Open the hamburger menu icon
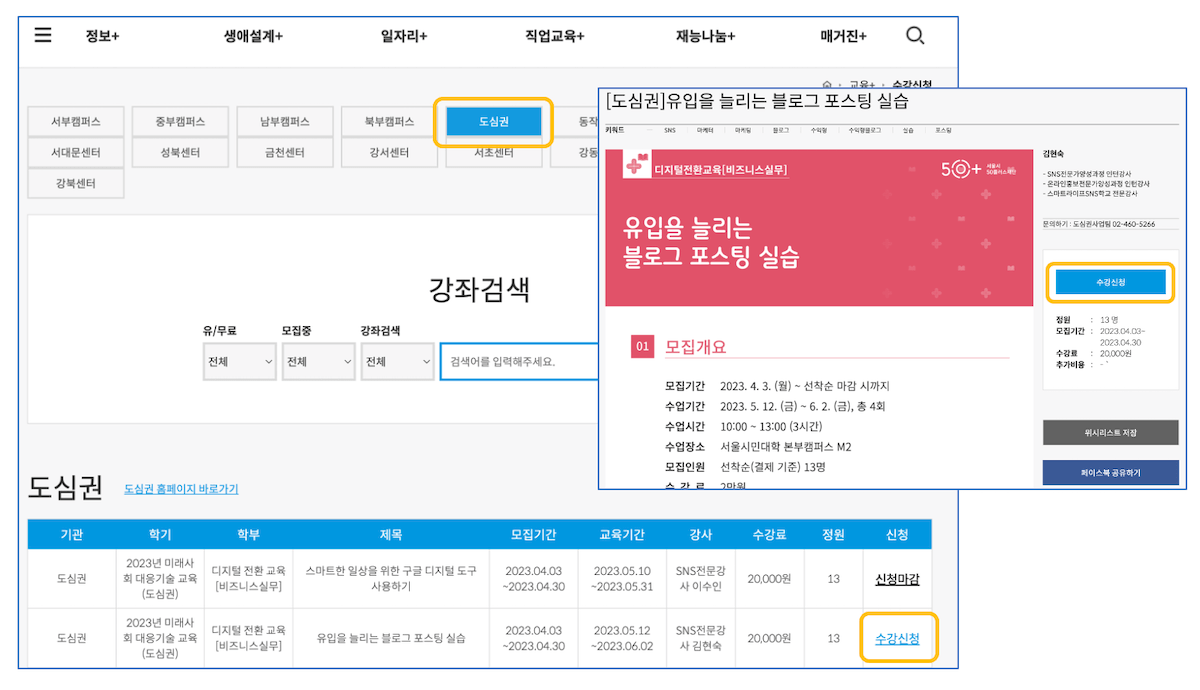Image resolution: width=1200 pixels, height=690 pixels. pos(43,35)
